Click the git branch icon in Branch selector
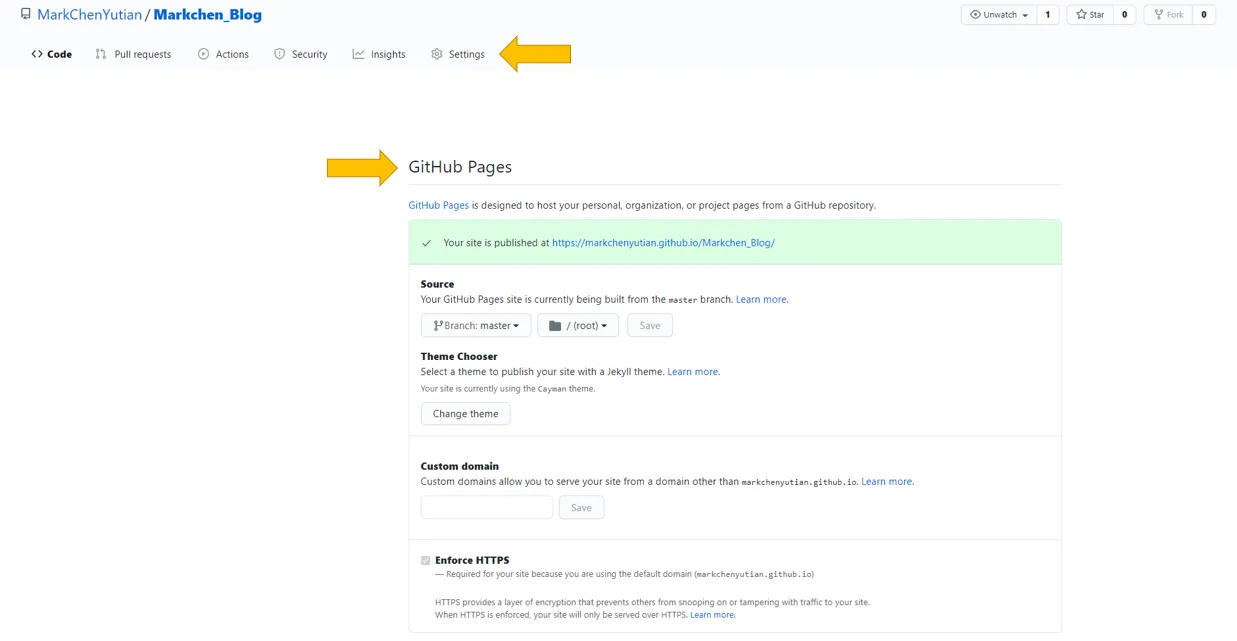Image resolution: width=1237 pixels, height=641 pixels. 438,326
